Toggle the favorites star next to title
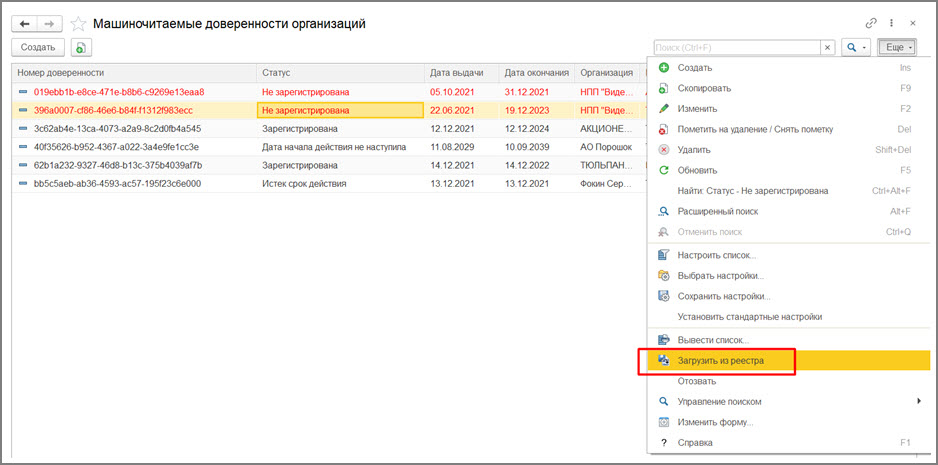 [77, 22]
